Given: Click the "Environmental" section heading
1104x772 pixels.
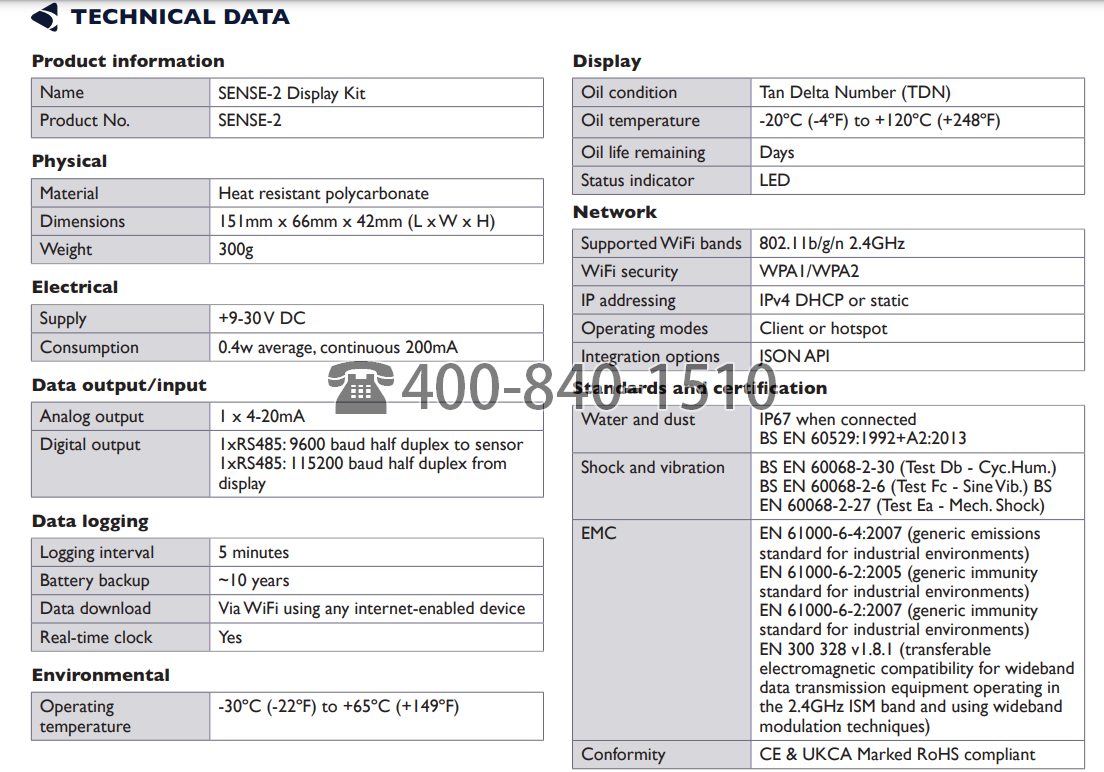Looking at the screenshot, I should (x=101, y=676).
